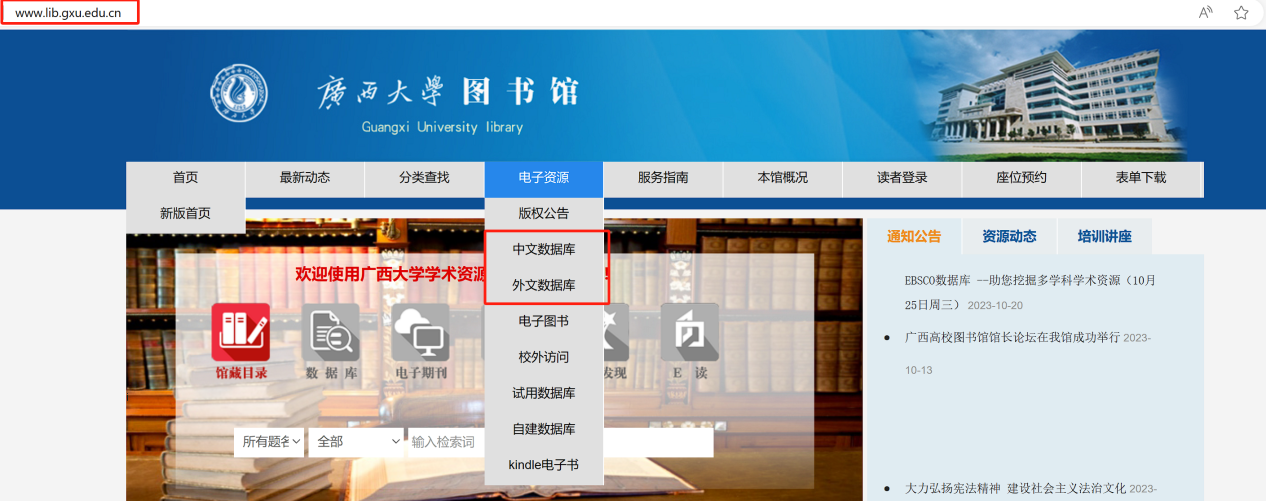Select 中文数据库 from the dropdown menu
Image resolution: width=1266 pixels, height=501 pixels.
[x=544, y=249]
